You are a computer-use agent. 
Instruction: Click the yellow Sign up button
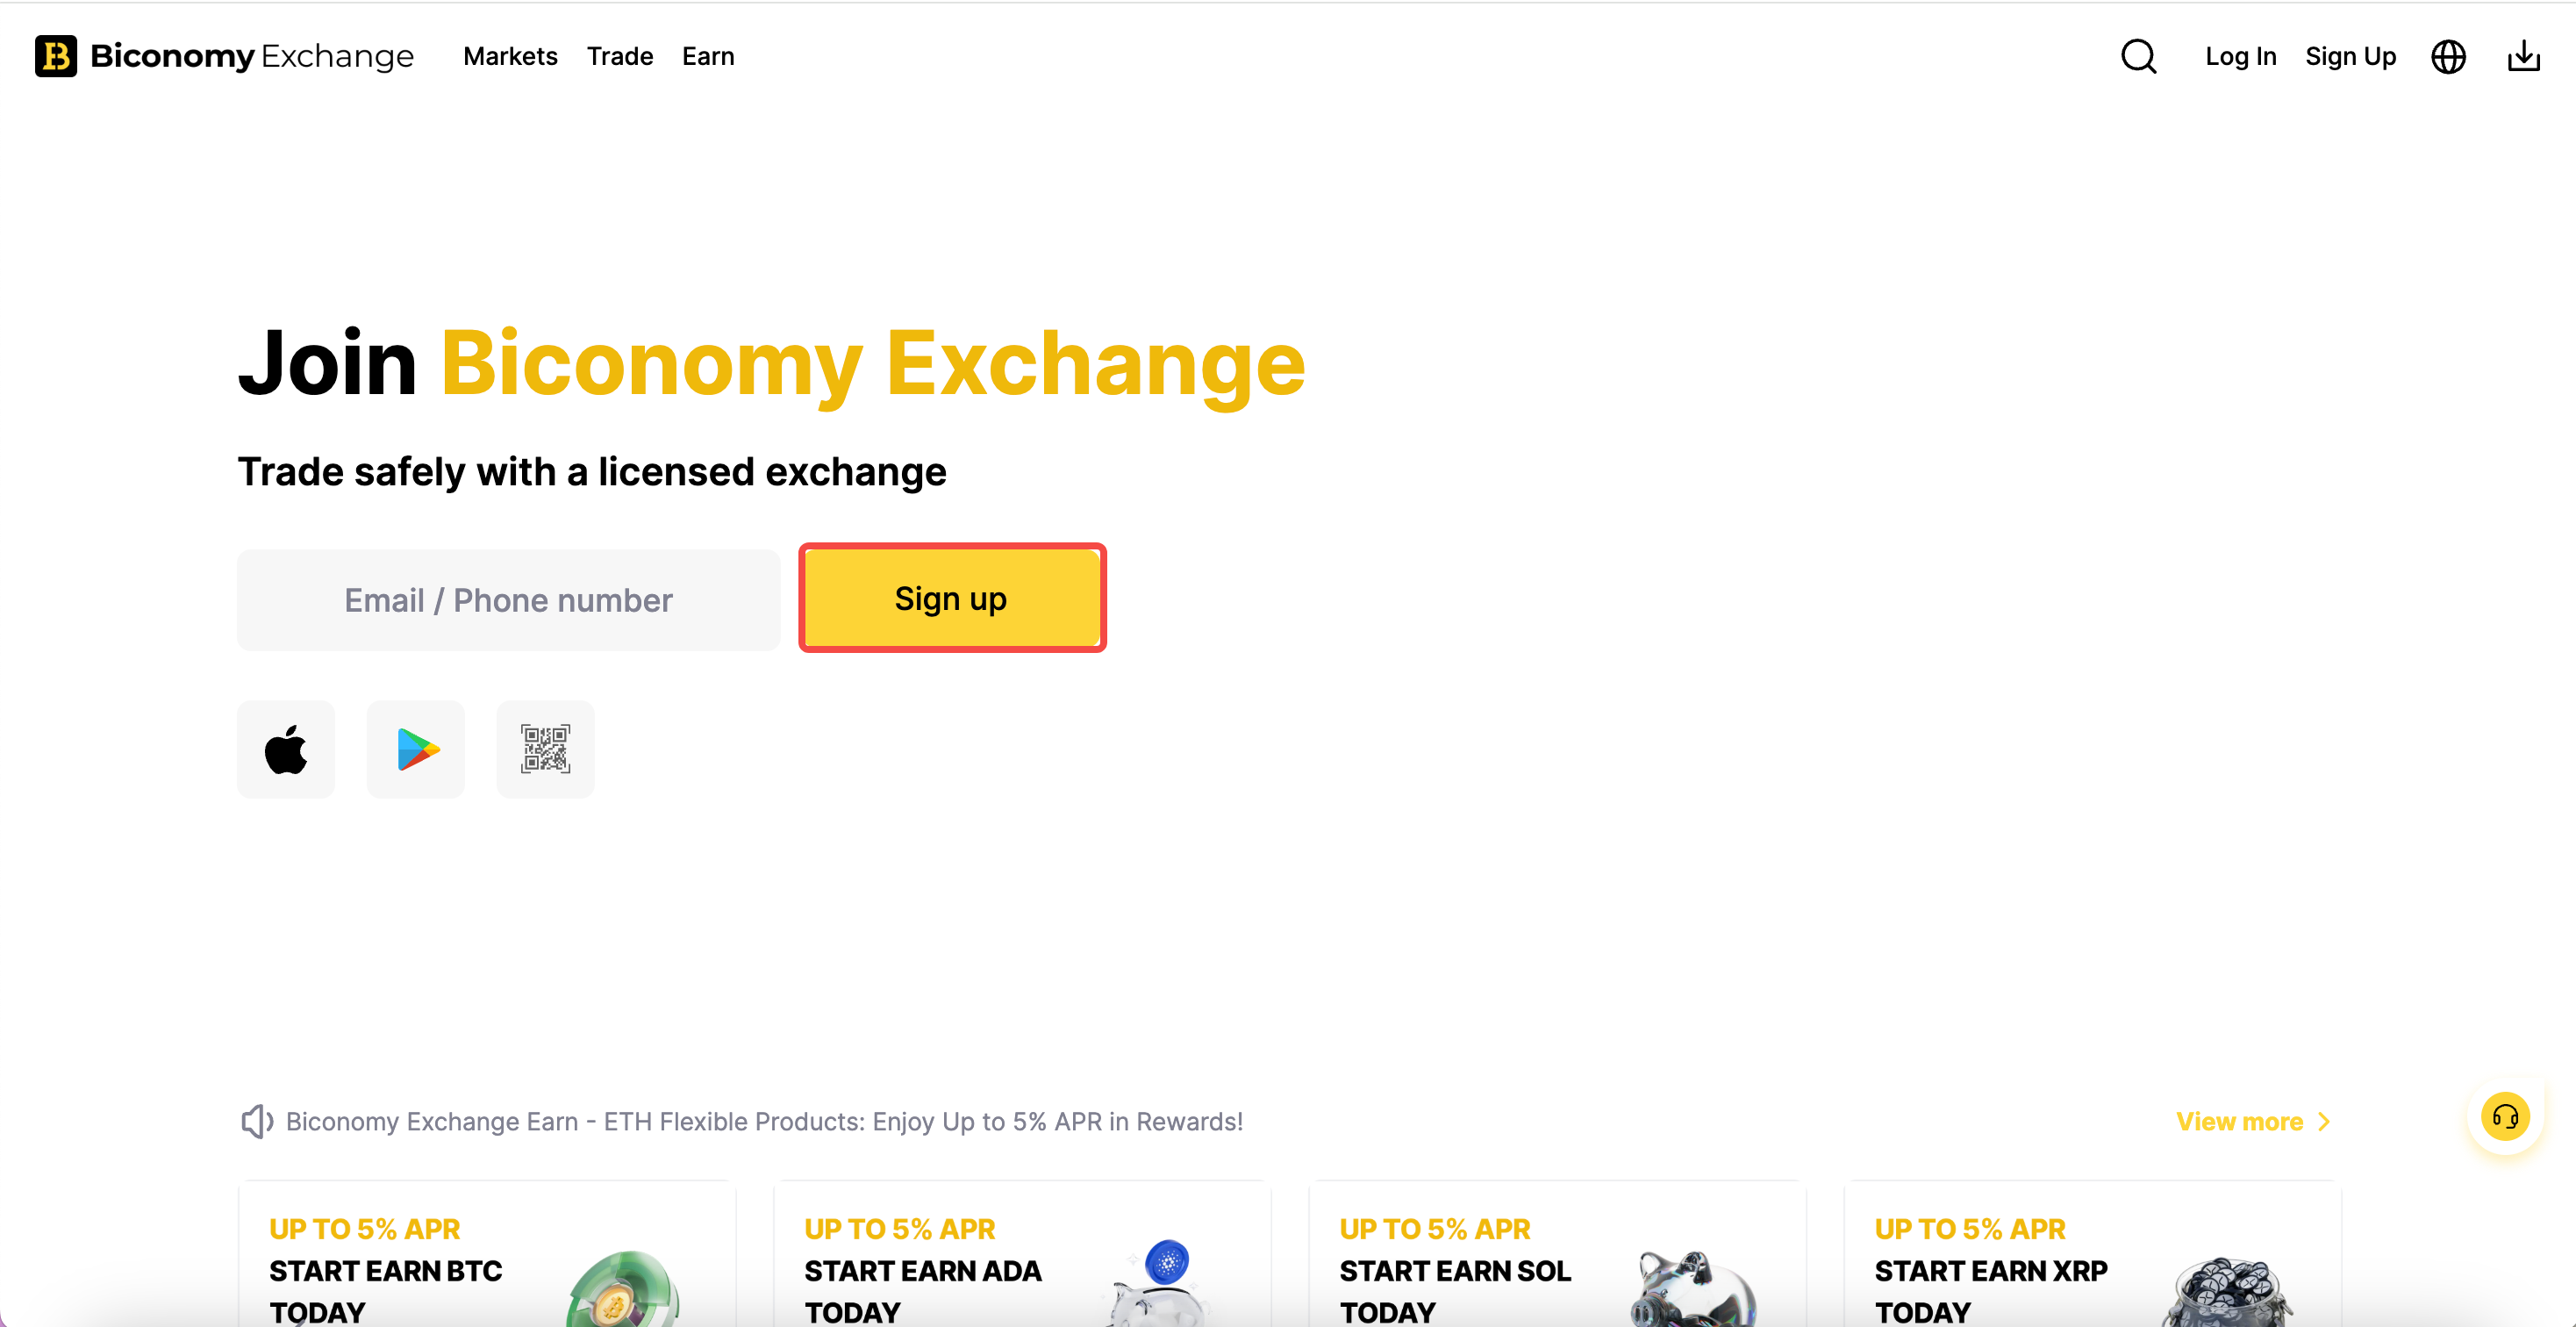click(x=952, y=598)
